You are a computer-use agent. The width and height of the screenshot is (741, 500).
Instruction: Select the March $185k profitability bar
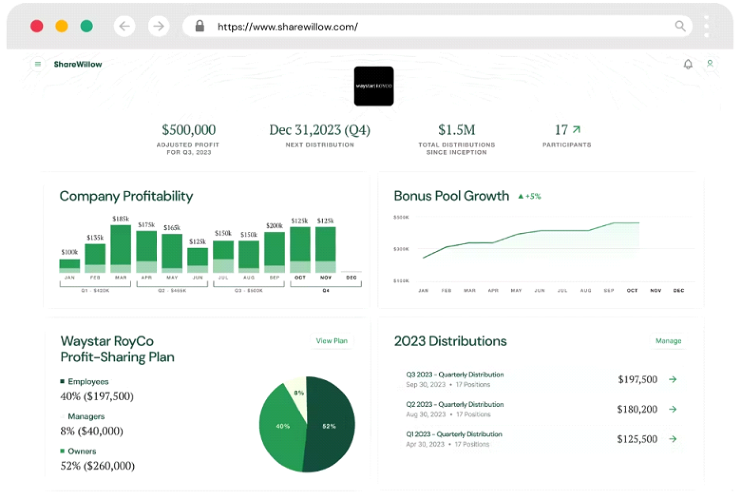coord(121,249)
